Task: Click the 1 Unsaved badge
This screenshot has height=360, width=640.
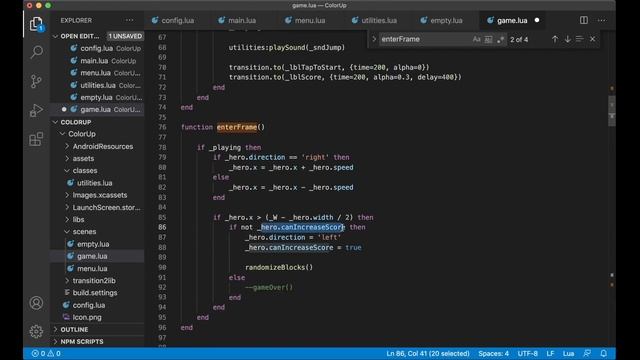Action: (x=125, y=36)
